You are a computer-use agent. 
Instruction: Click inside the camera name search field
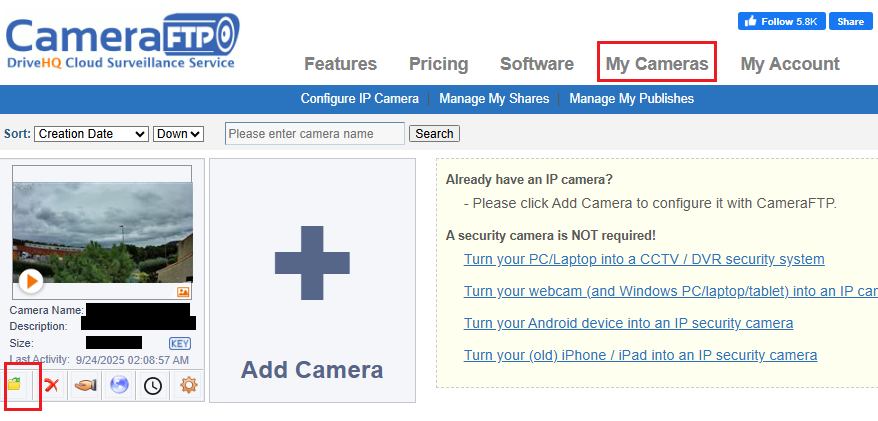pos(314,134)
